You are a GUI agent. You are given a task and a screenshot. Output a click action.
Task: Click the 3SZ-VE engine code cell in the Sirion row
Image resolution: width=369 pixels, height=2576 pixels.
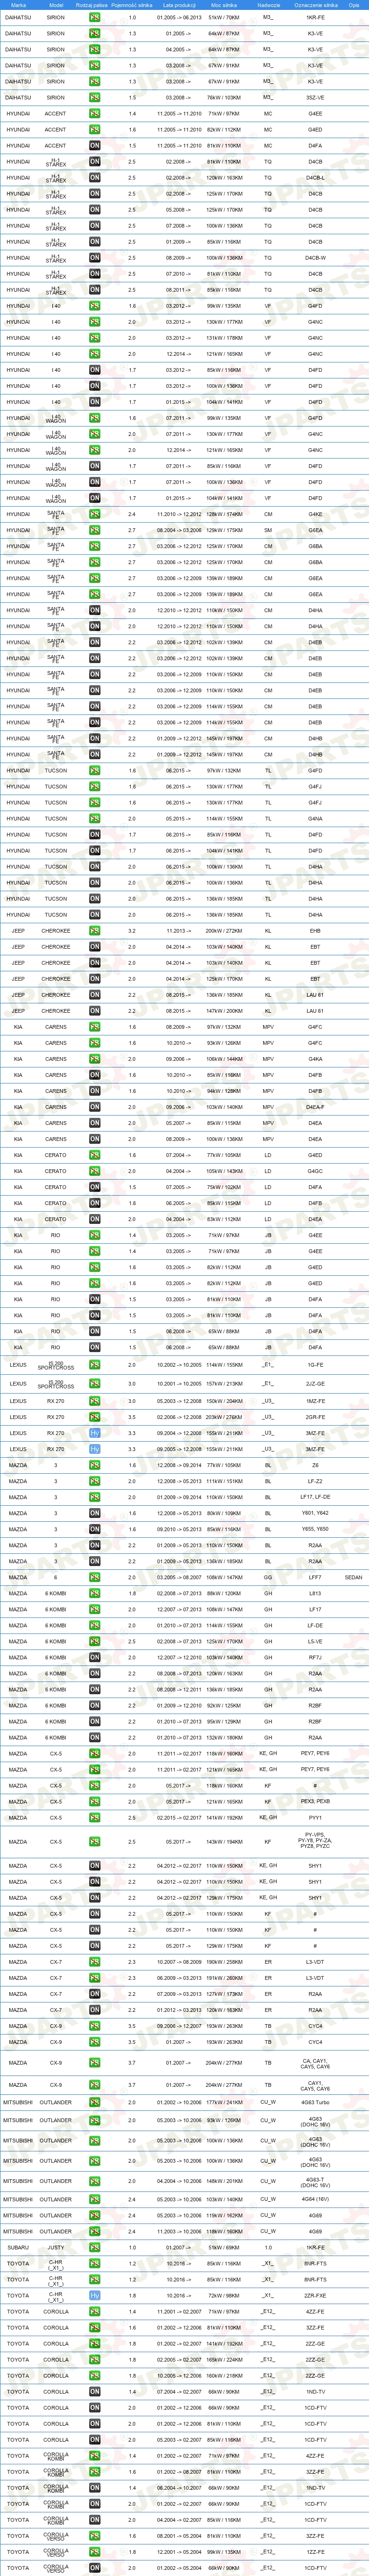pos(315,98)
